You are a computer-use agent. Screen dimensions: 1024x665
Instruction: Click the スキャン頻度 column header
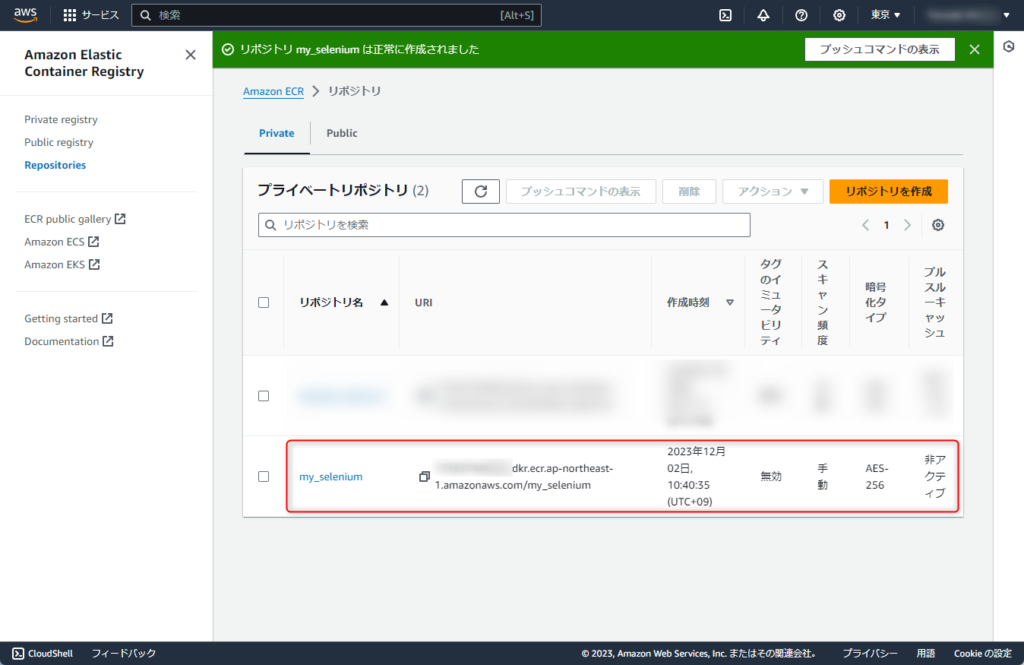coord(823,302)
